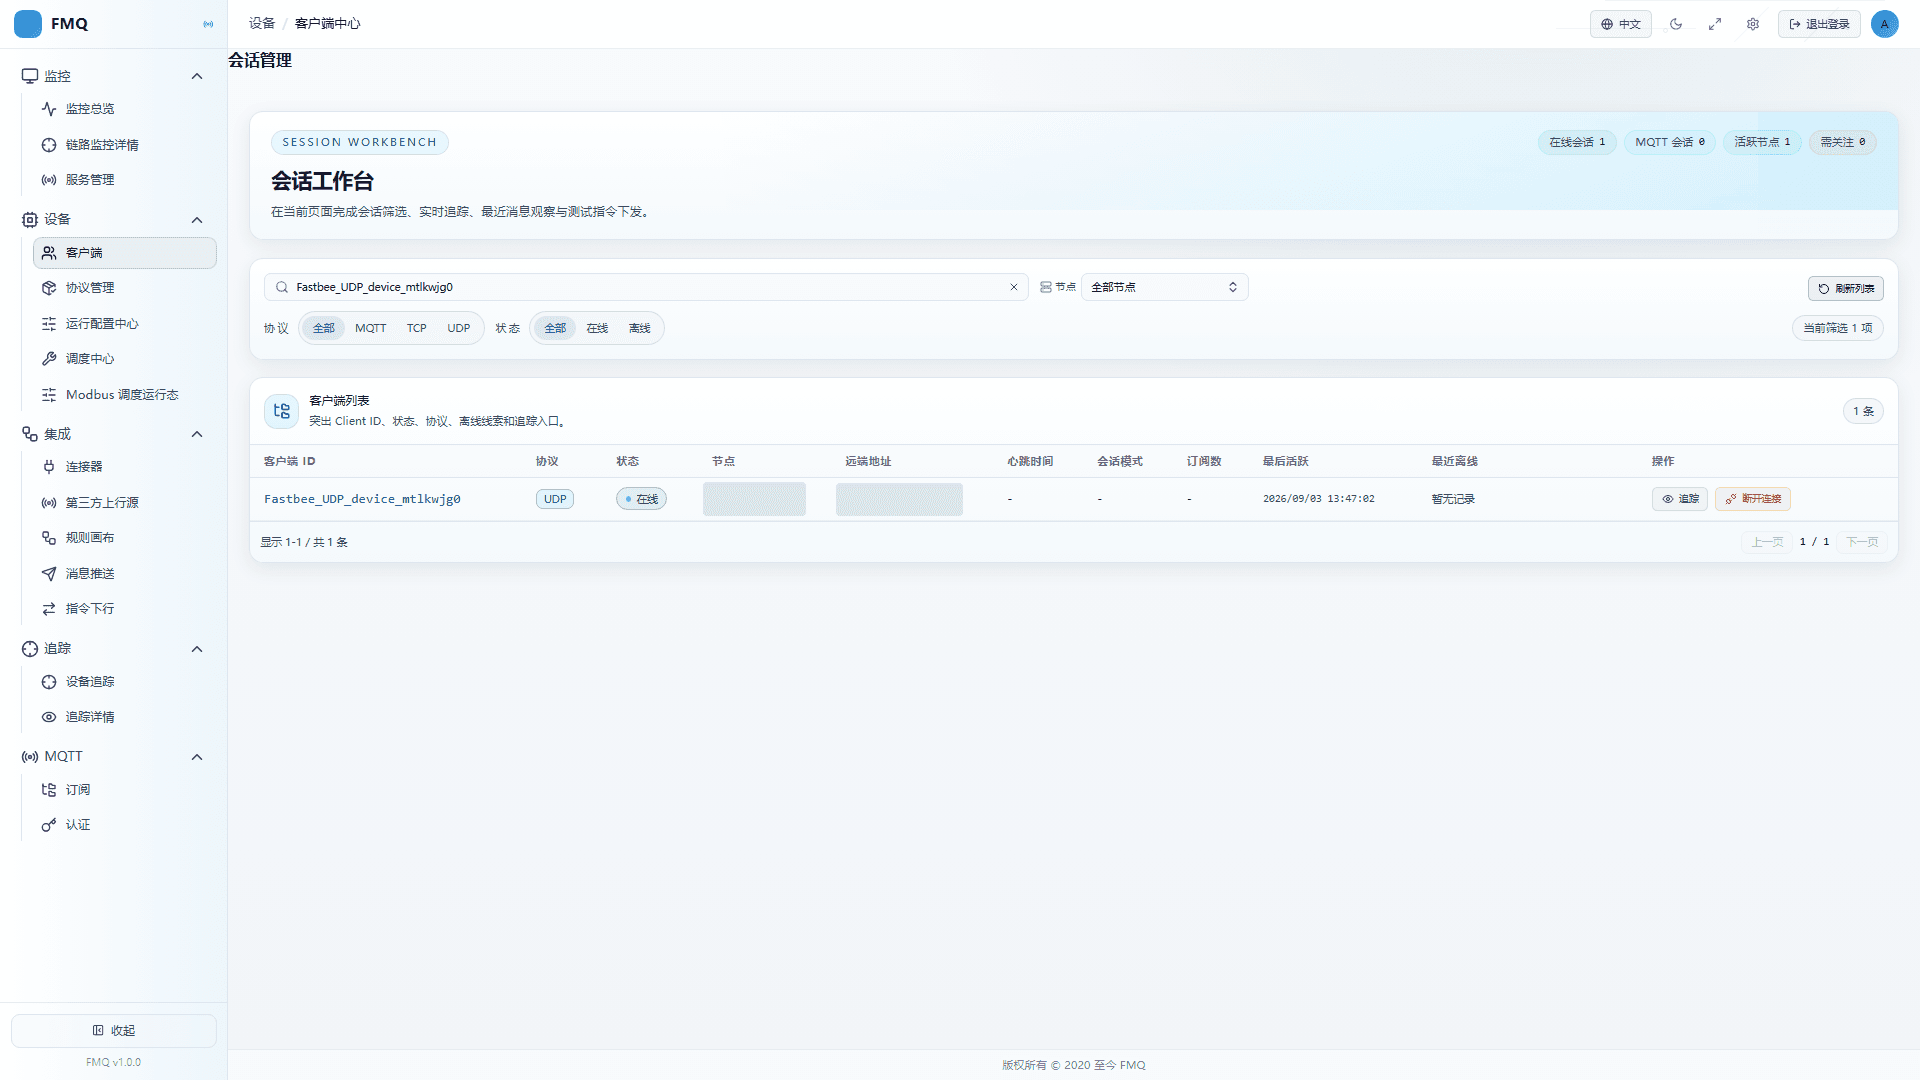Image resolution: width=1920 pixels, height=1080 pixels.
Task: Collapse the MQTT sidebar group
Action: [x=197, y=757]
